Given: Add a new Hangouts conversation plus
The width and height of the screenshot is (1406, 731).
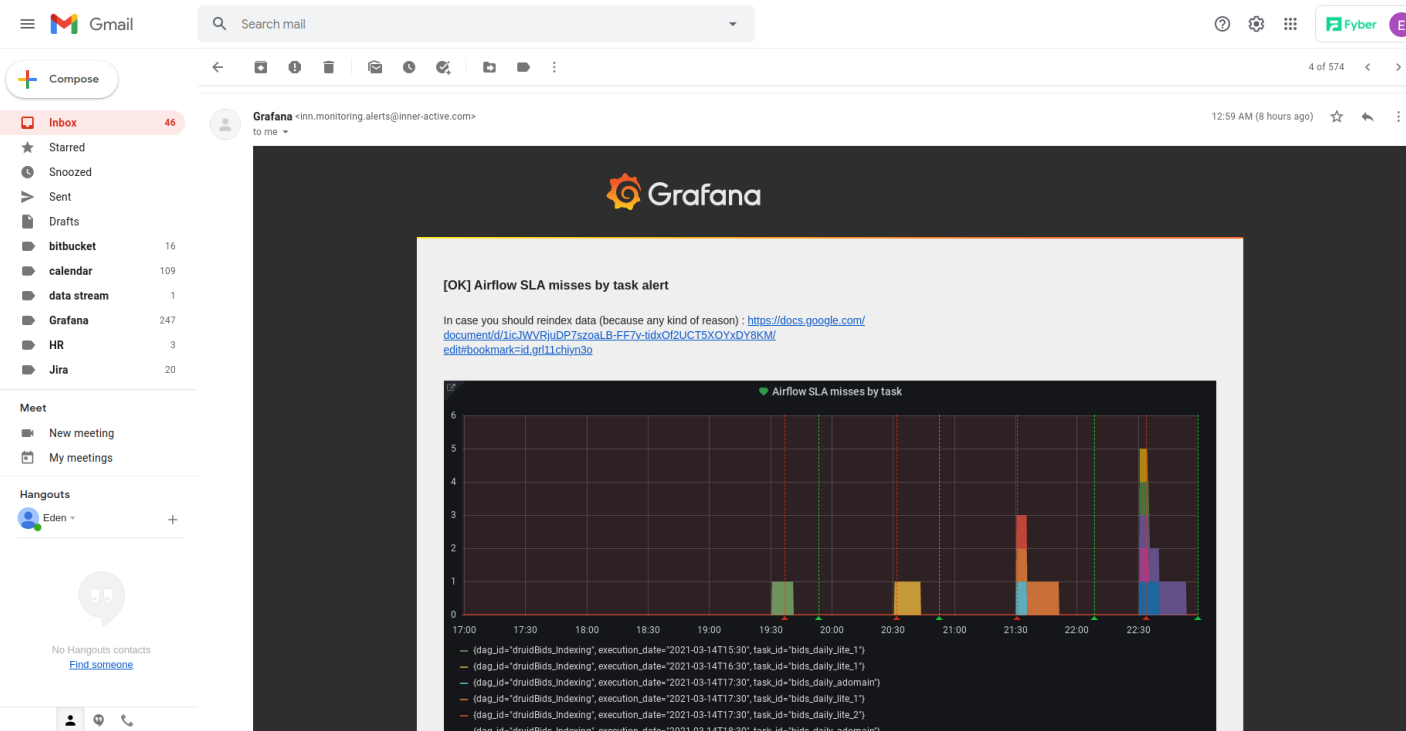Looking at the screenshot, I should coord(172,520).
